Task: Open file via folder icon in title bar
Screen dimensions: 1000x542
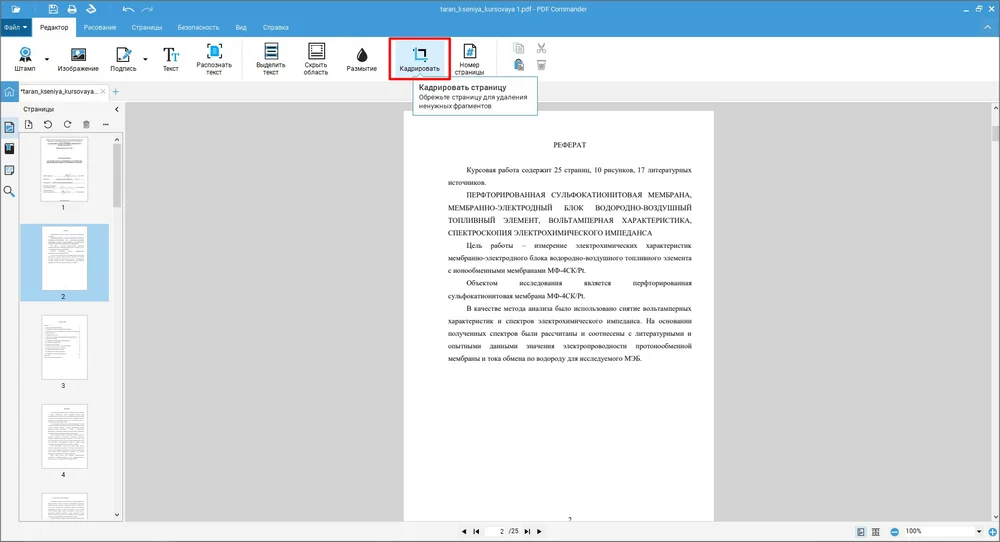Action: pos(15,9)
